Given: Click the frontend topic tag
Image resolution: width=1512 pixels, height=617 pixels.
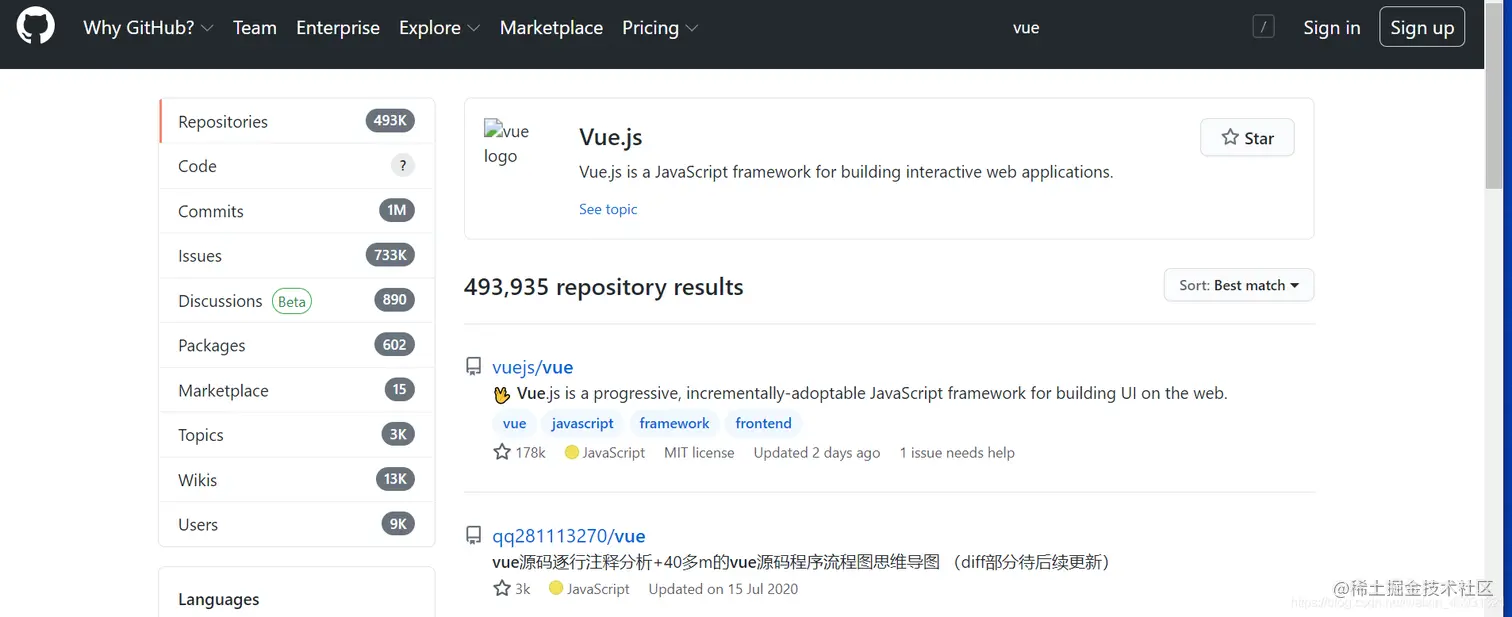Looking at the screenshot, I should click(x=763, y=423).
